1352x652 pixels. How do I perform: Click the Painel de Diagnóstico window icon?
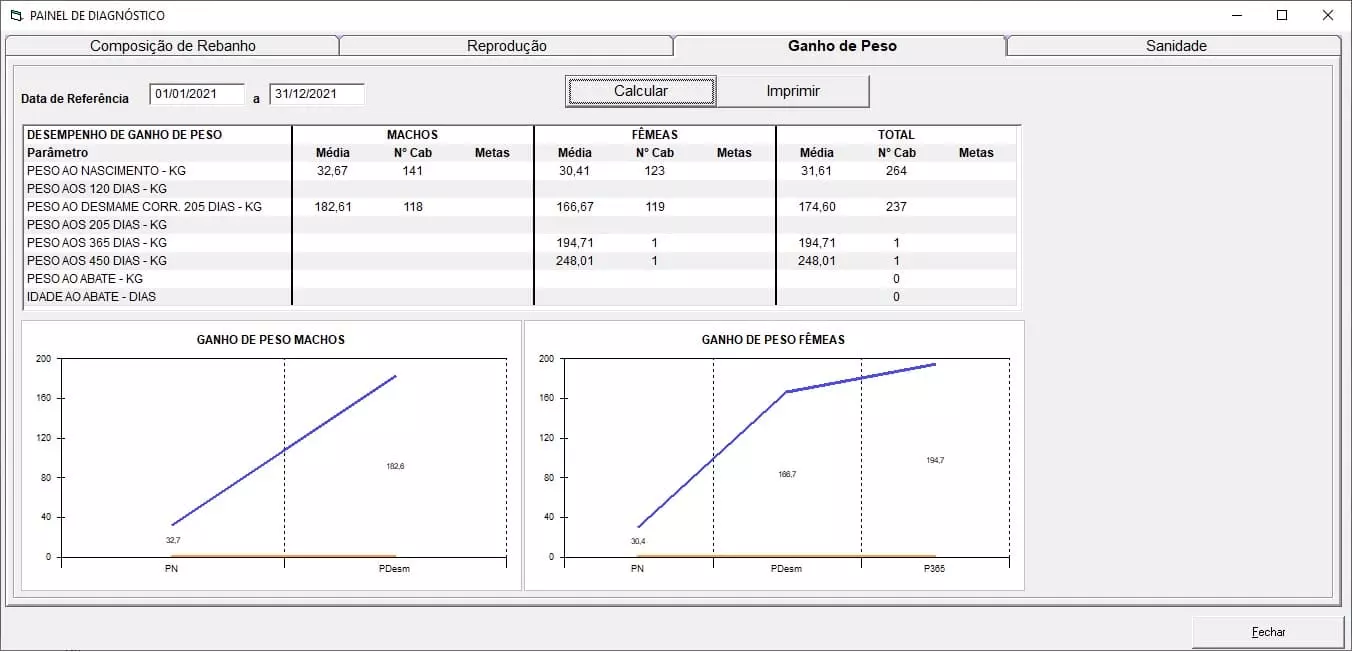[15, 16]
